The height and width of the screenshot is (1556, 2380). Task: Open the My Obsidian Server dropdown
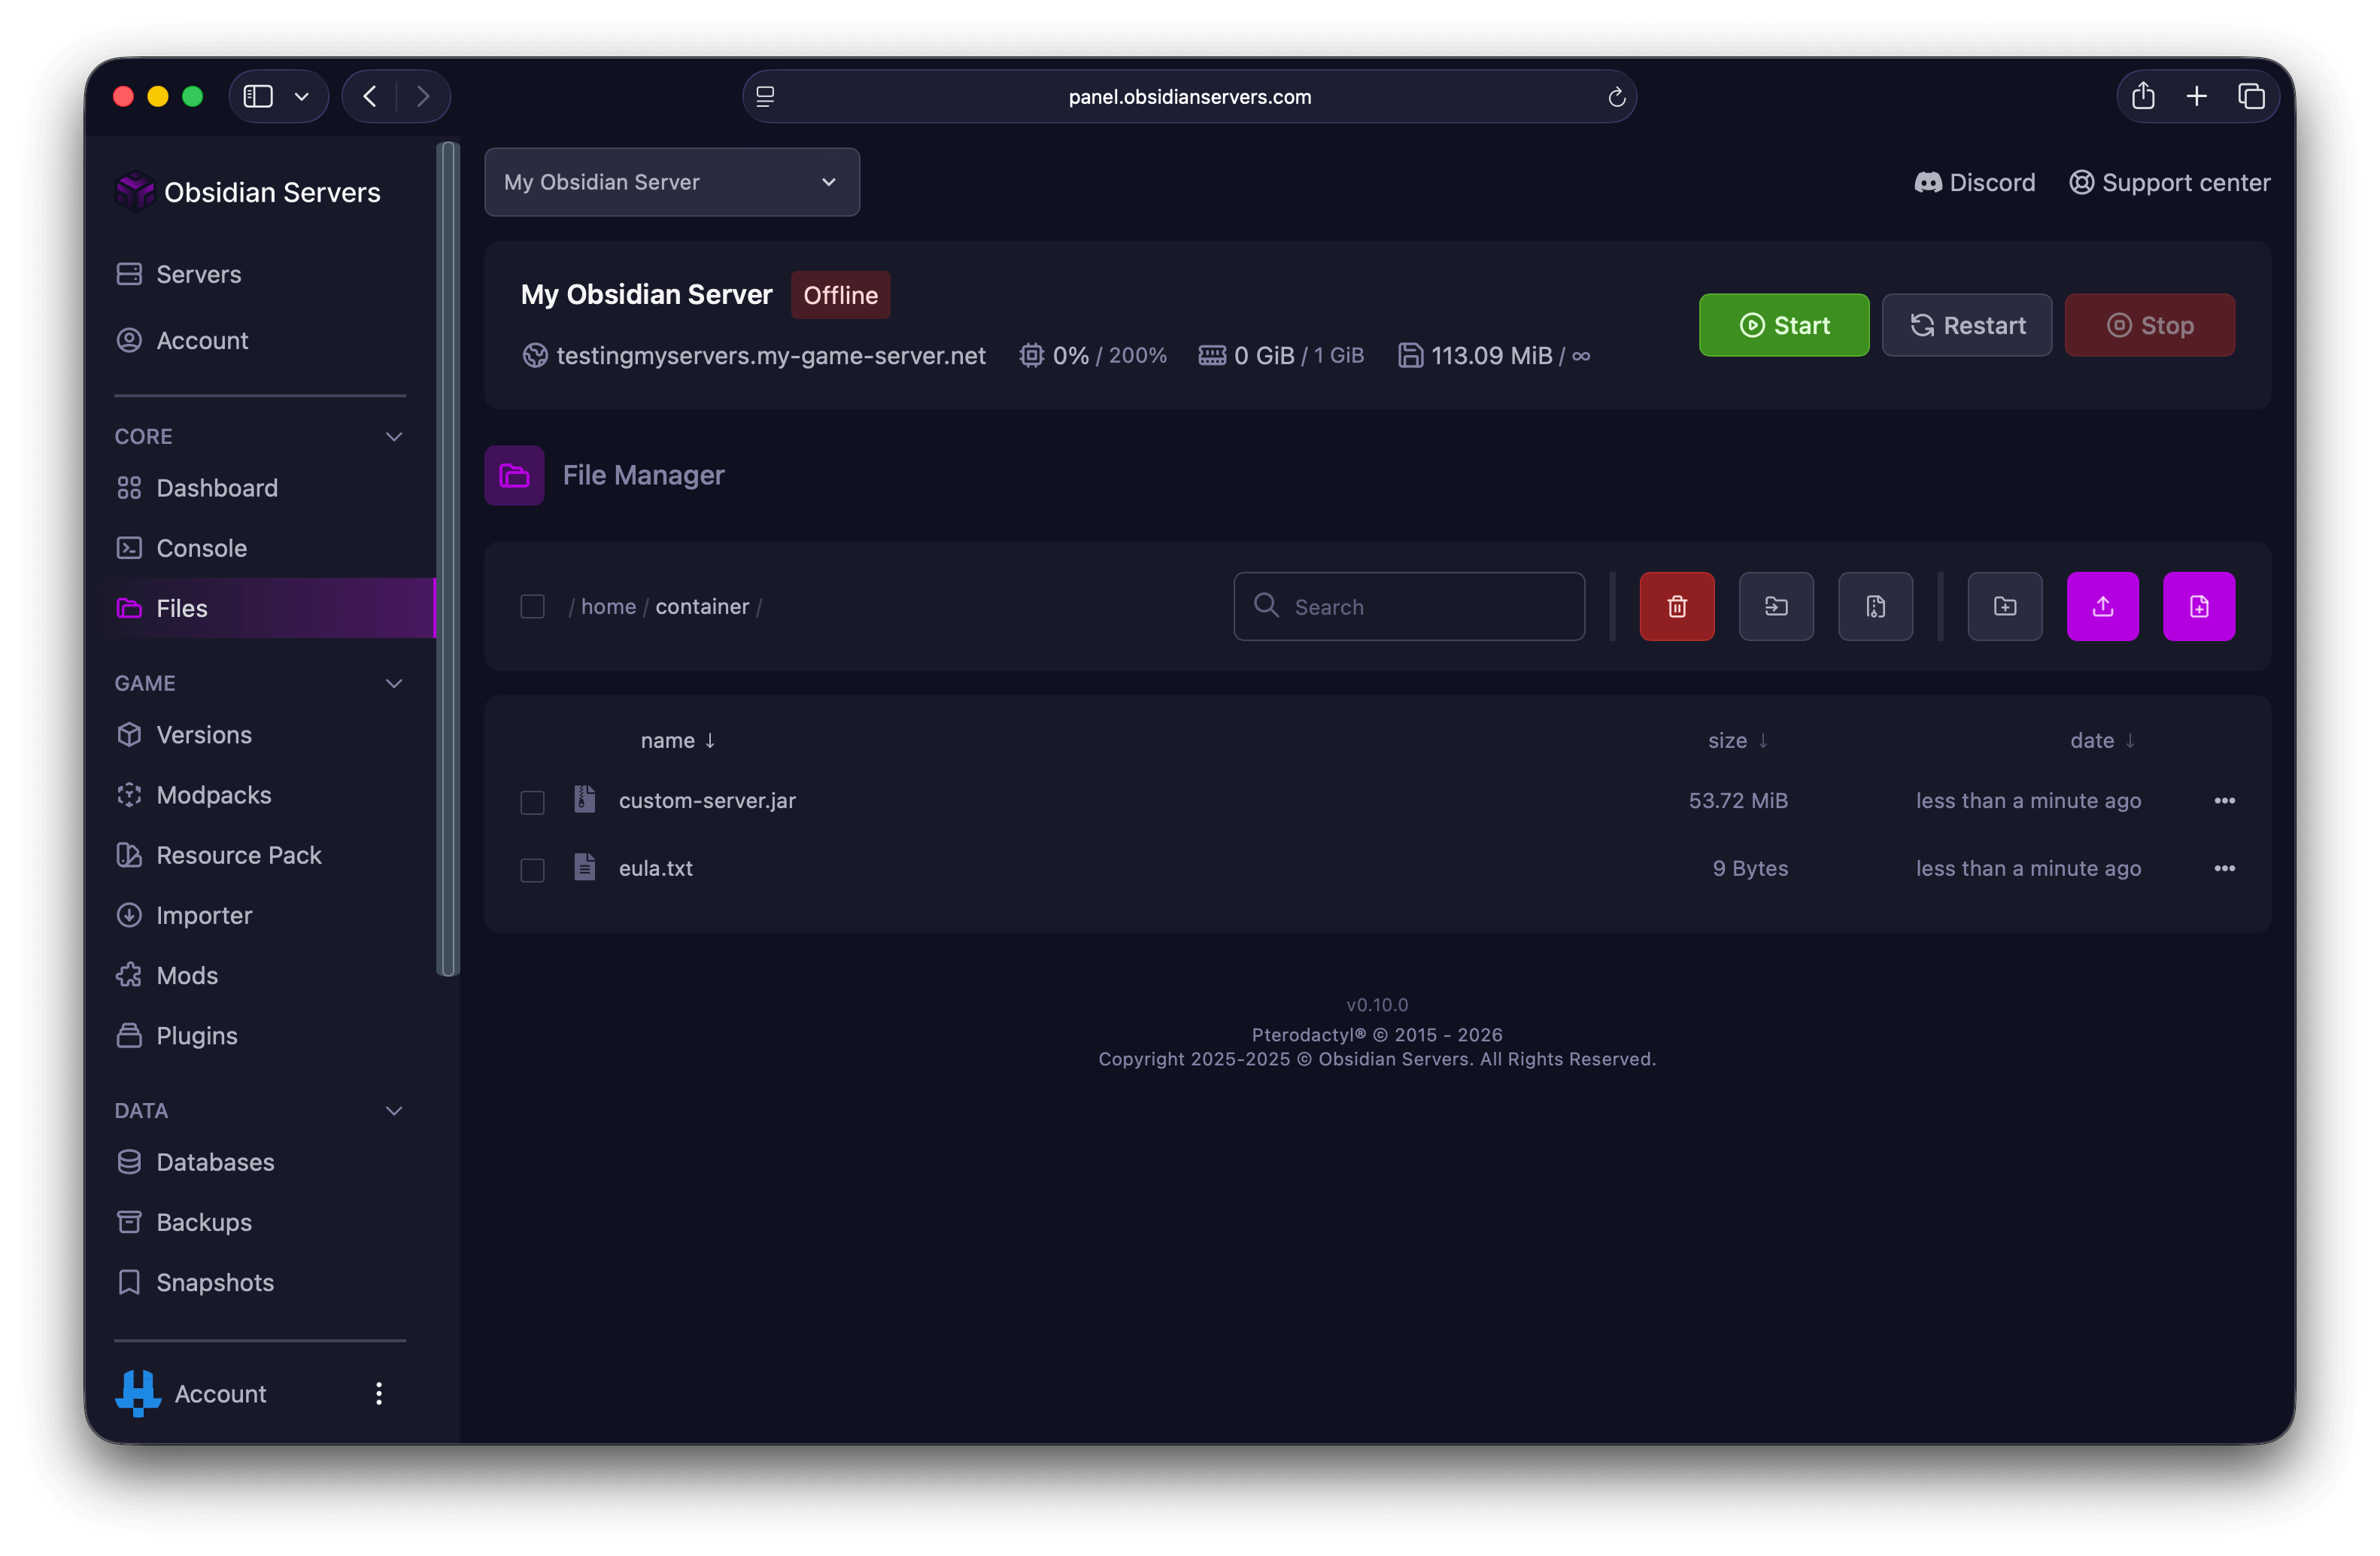pyautogui.click(x=672, y=182)
